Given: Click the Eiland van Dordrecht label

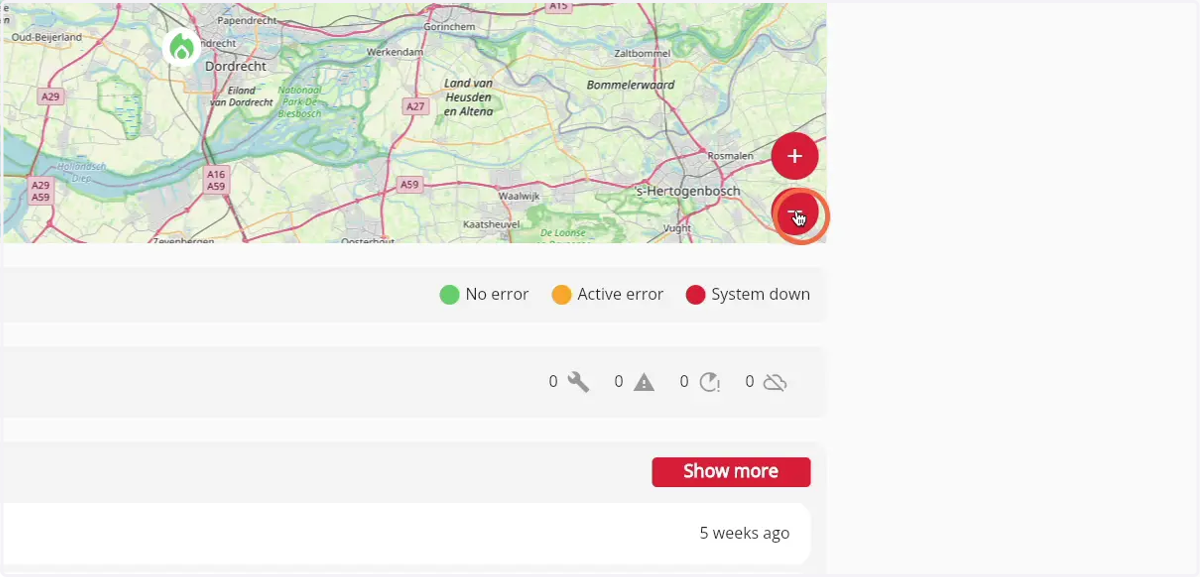Looking at the screenshot, I should (243, 96).
